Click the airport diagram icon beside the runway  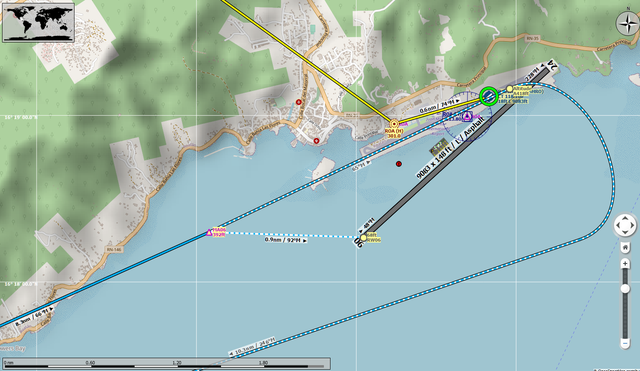click(439, 146)
